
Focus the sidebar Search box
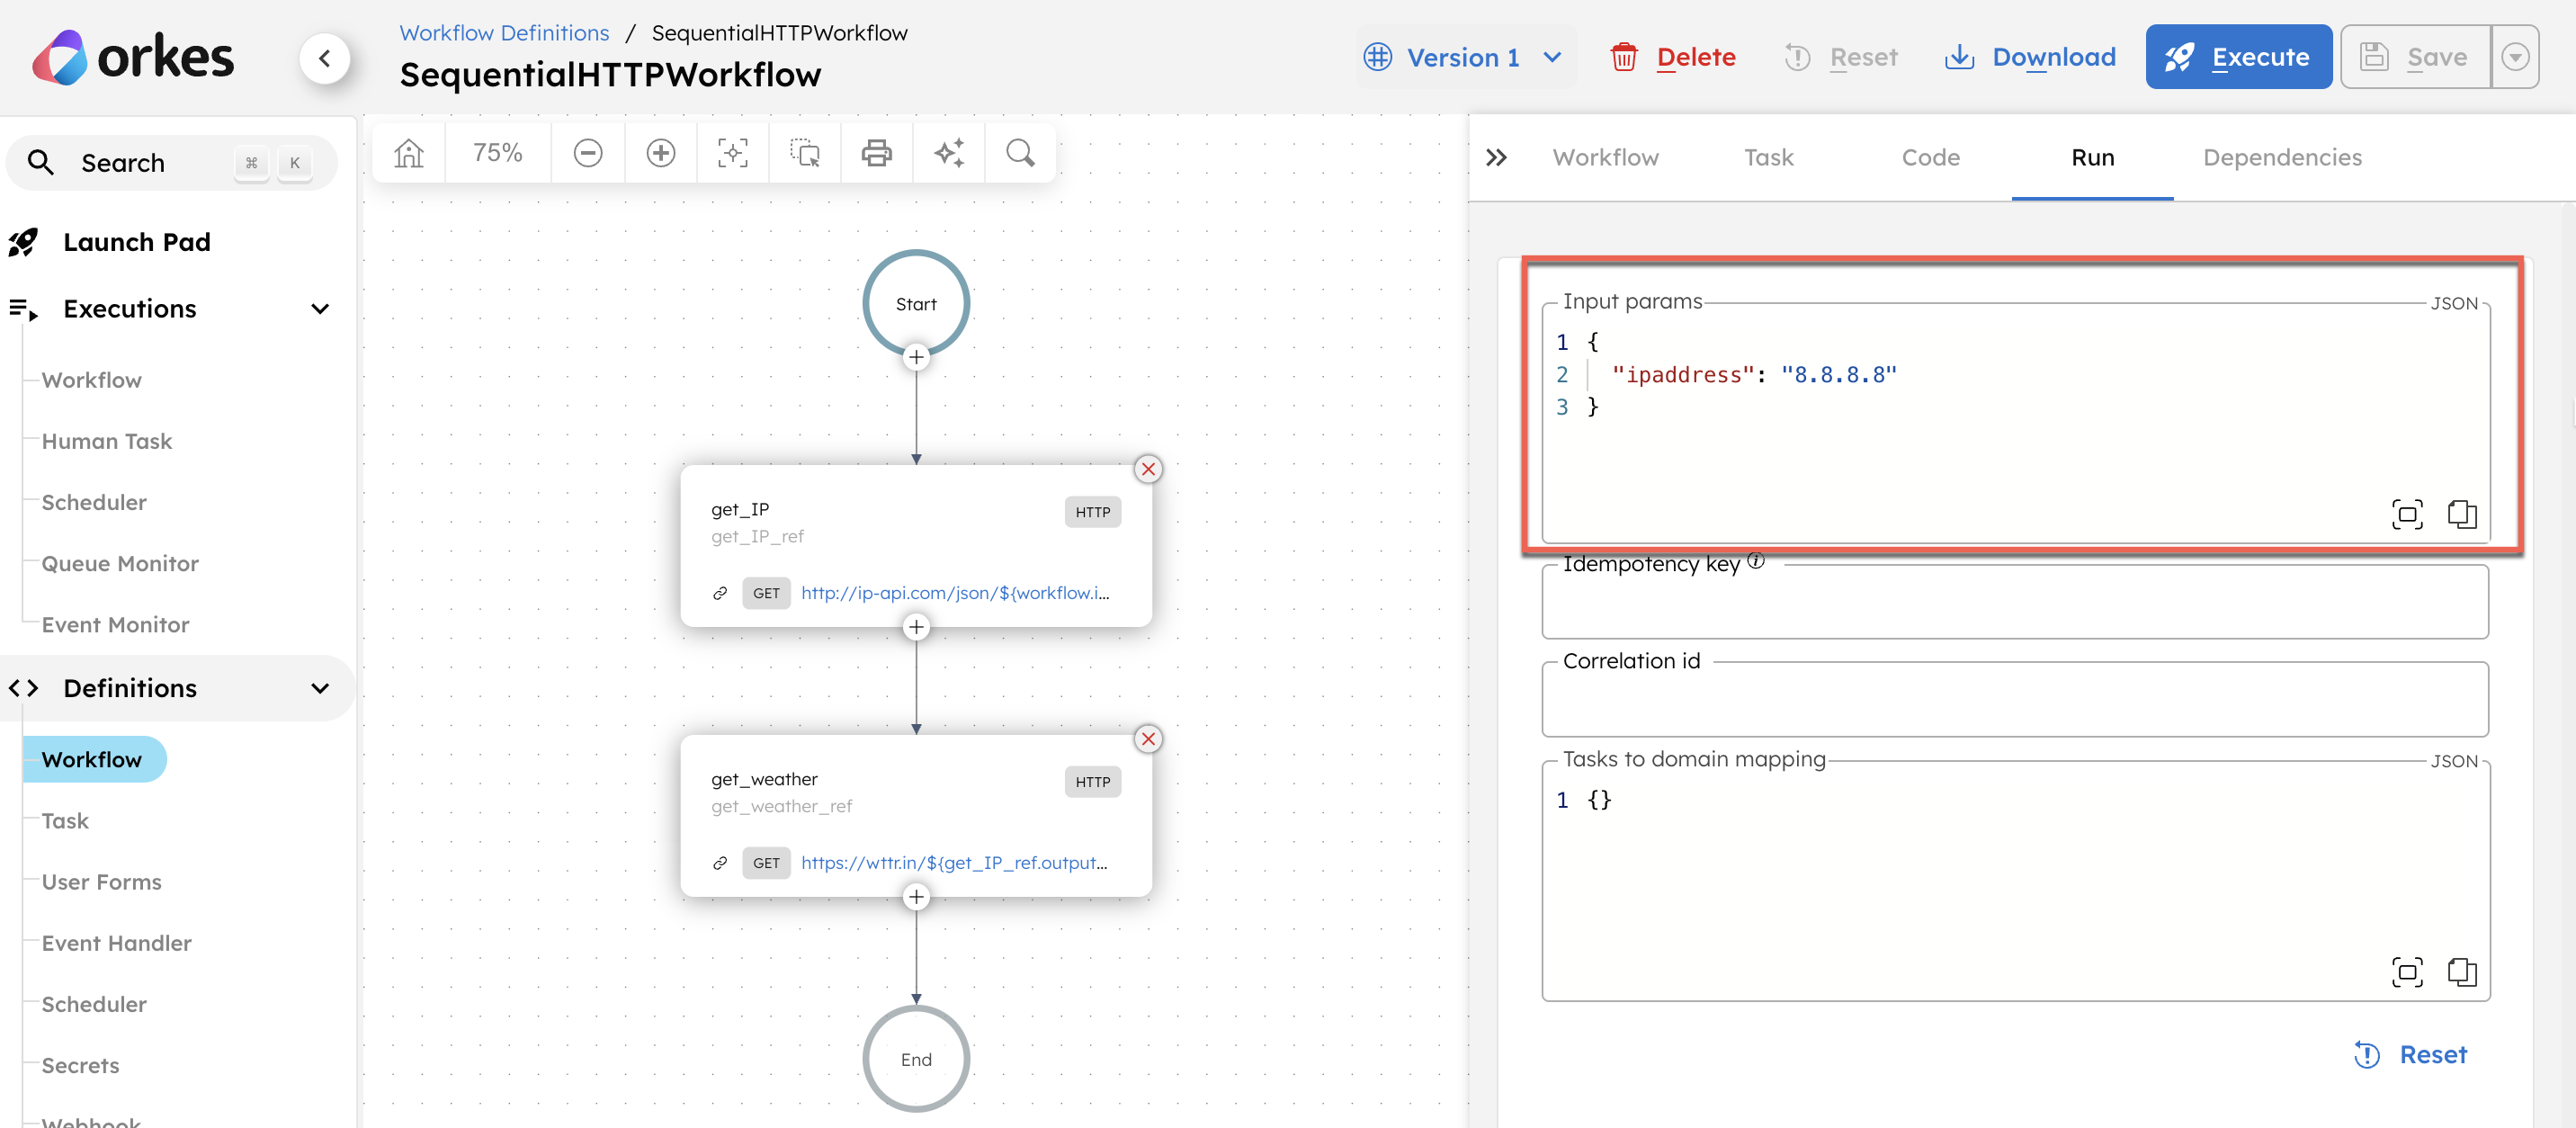(172, 162)
